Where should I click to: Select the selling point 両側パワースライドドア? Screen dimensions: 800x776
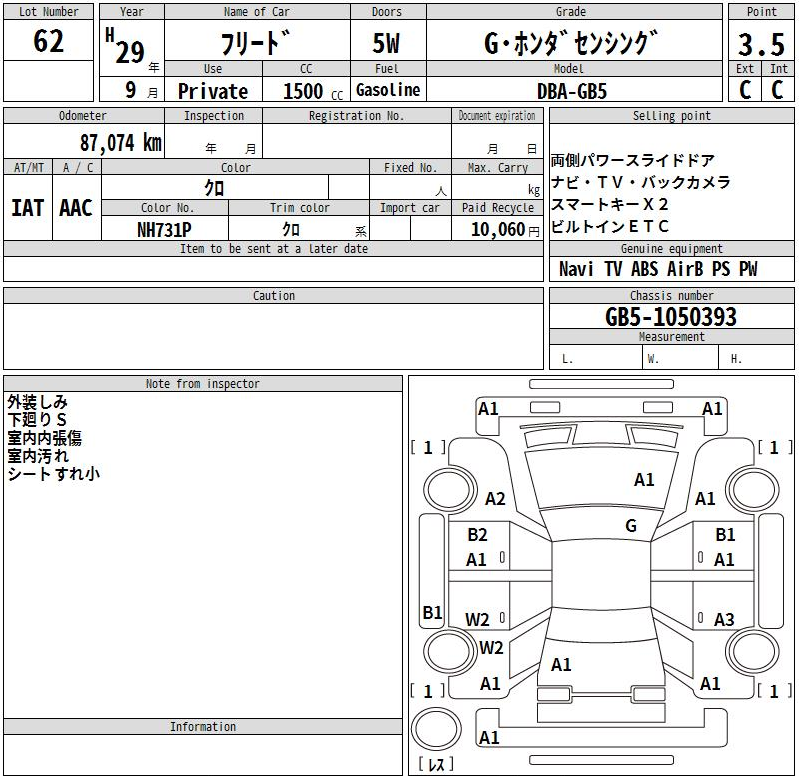tap(633, 160)
